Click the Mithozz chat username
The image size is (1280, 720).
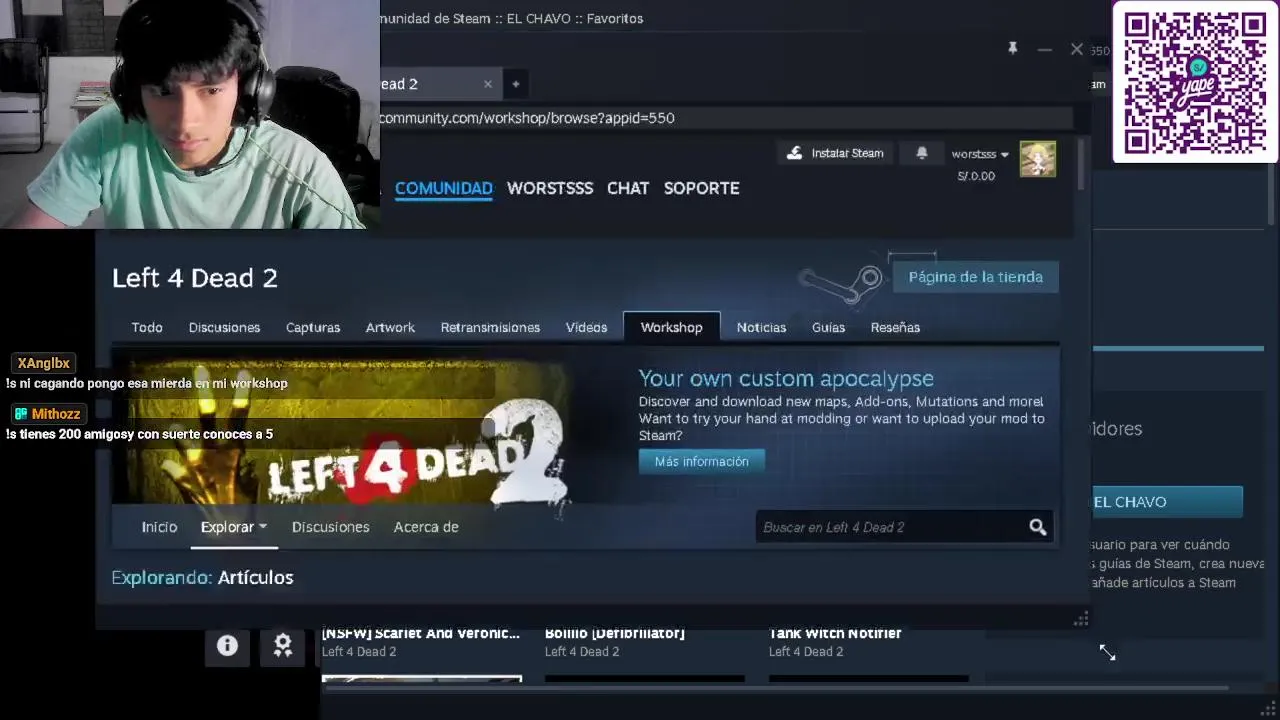[x=55, y=414]
